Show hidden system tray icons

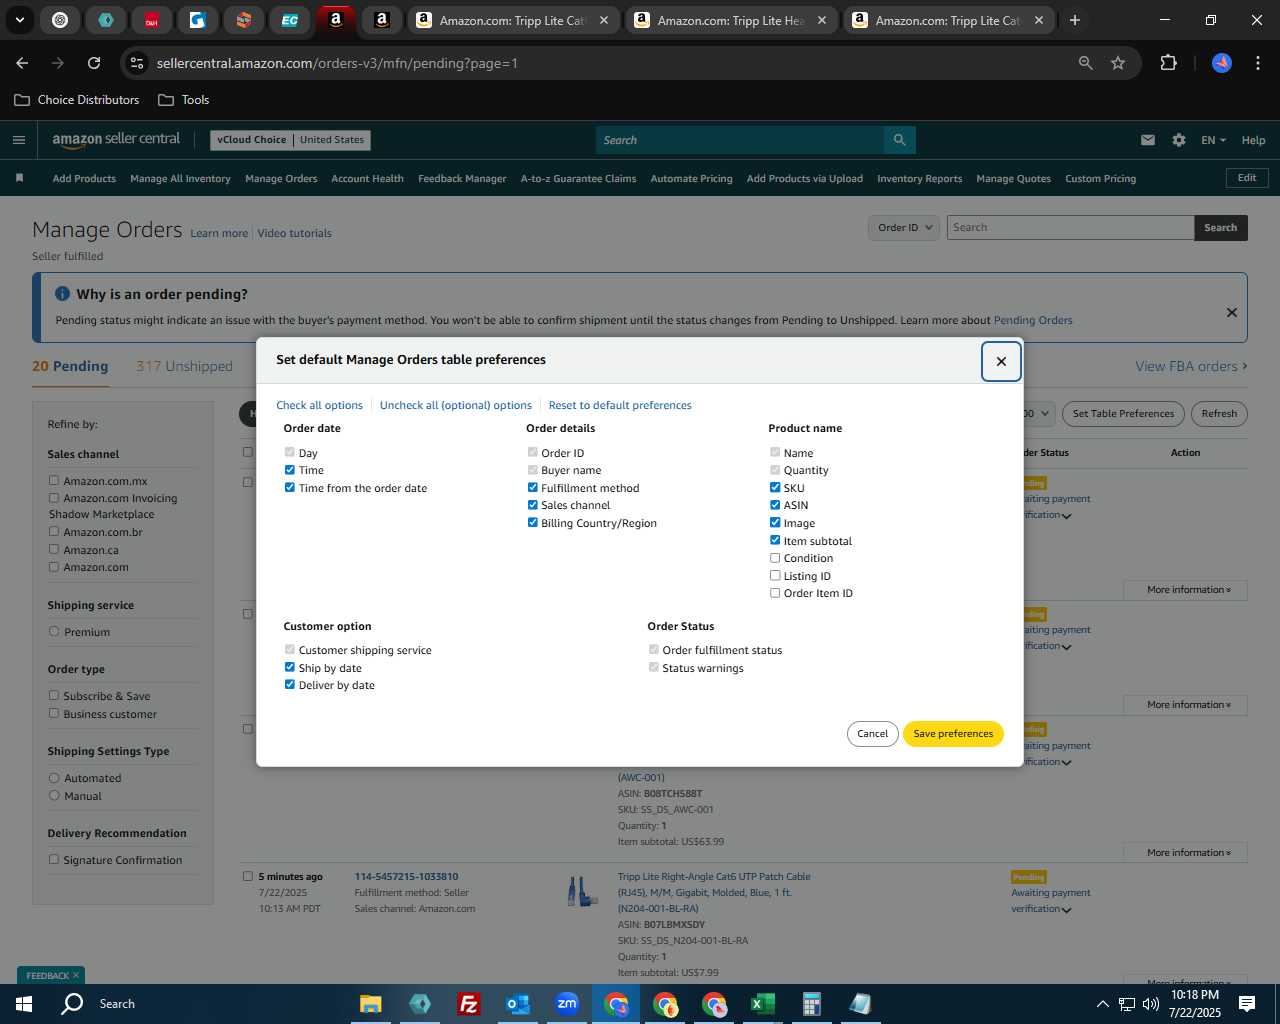coord(1102,1004)
